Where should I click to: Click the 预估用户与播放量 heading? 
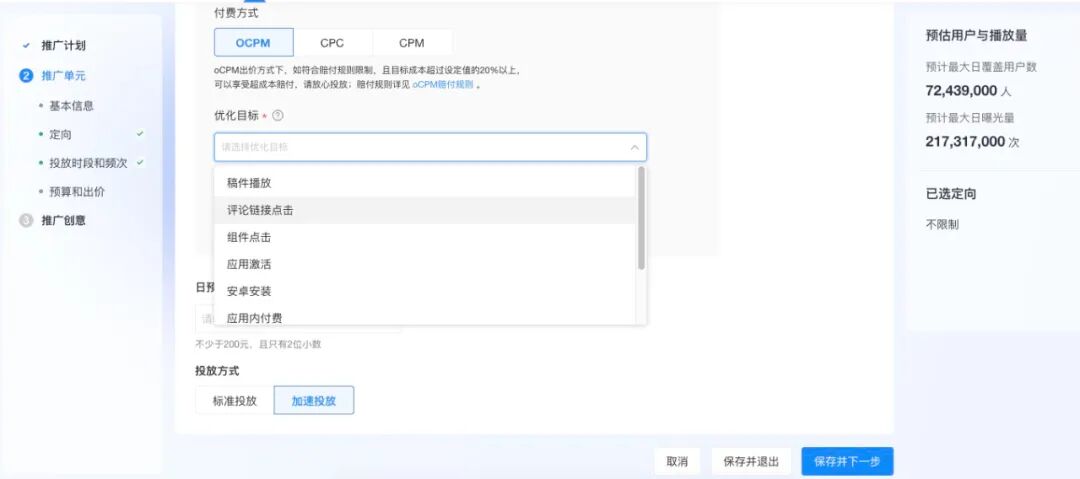pos(977,36)
